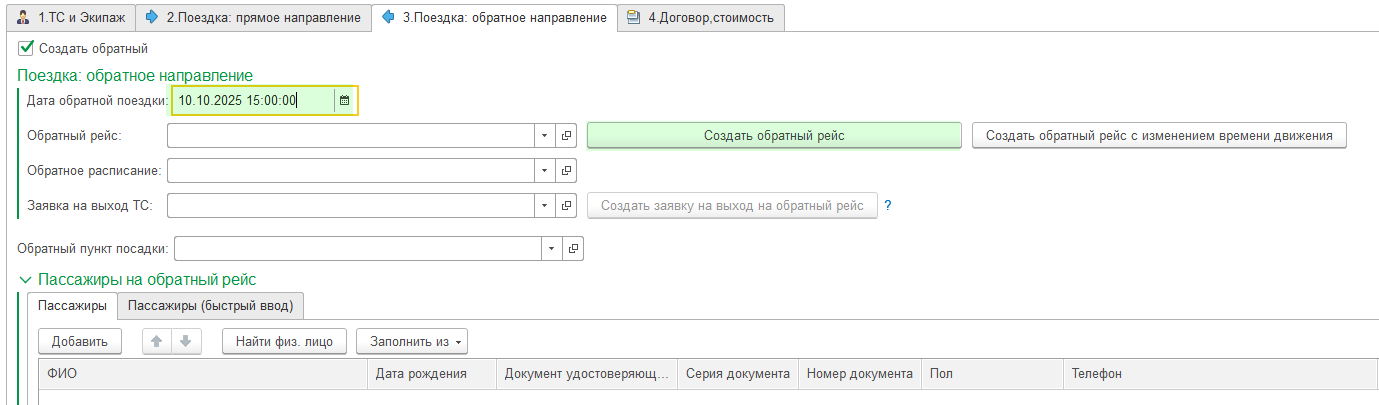
Task: Click open-form icon next to Обратный рейс
Action: [x=567, y=135]
